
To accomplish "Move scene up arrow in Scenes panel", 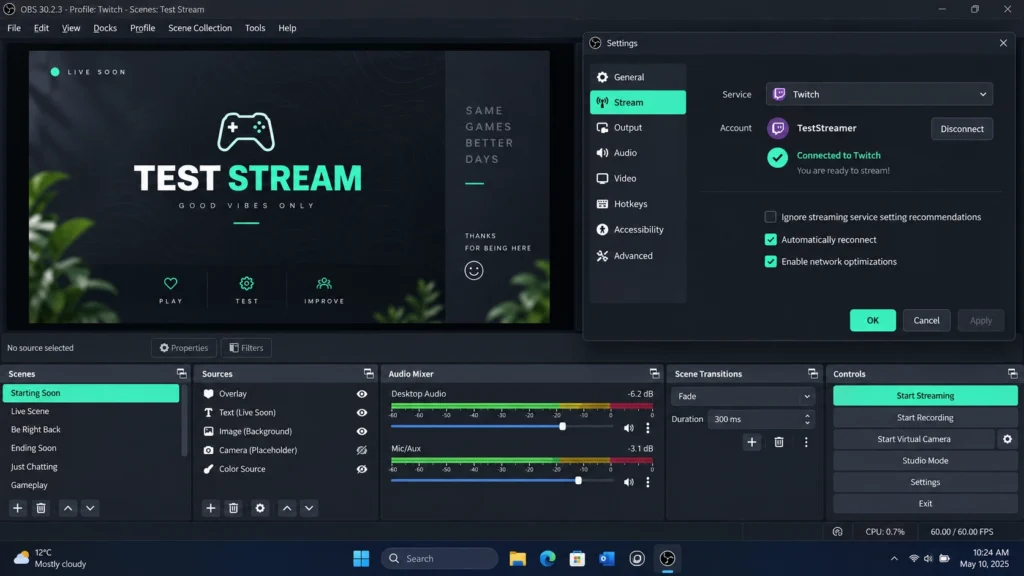I will pyautogui.click(x=68, y=508).
